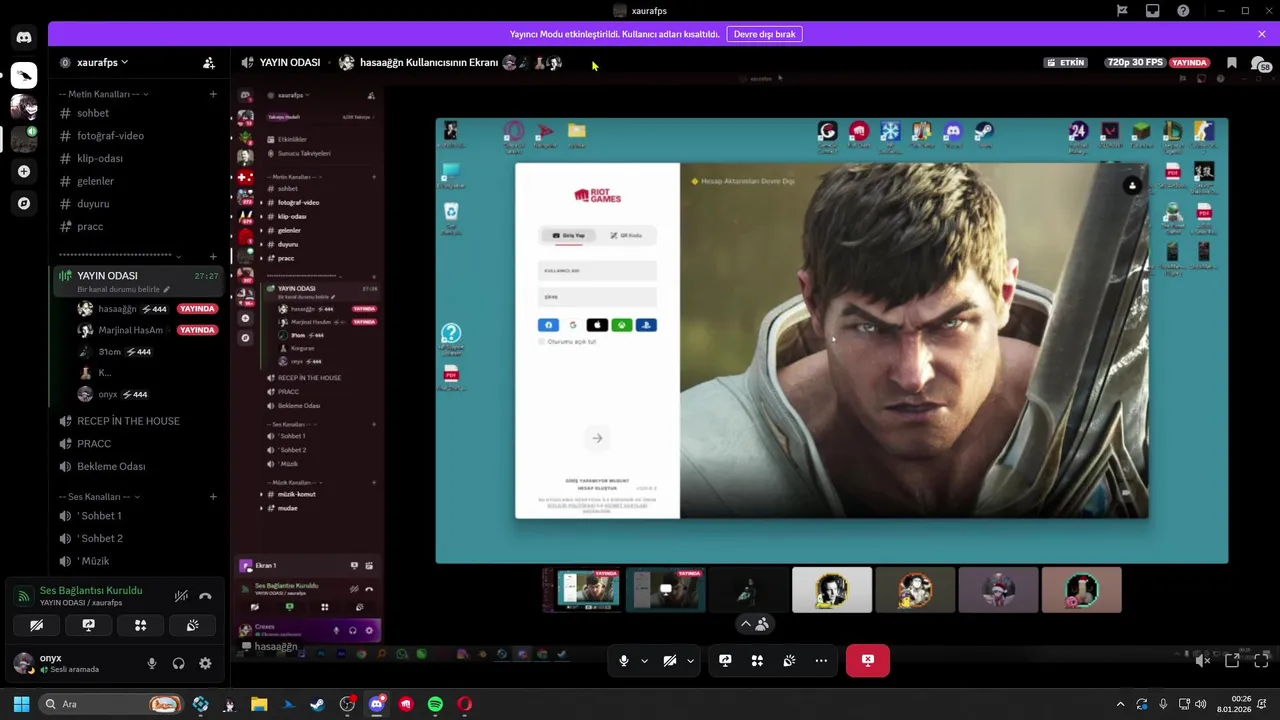The image size is (1280, 720).
Task: Collapse the Ses Kanalları category
Action: pos(98,497)
